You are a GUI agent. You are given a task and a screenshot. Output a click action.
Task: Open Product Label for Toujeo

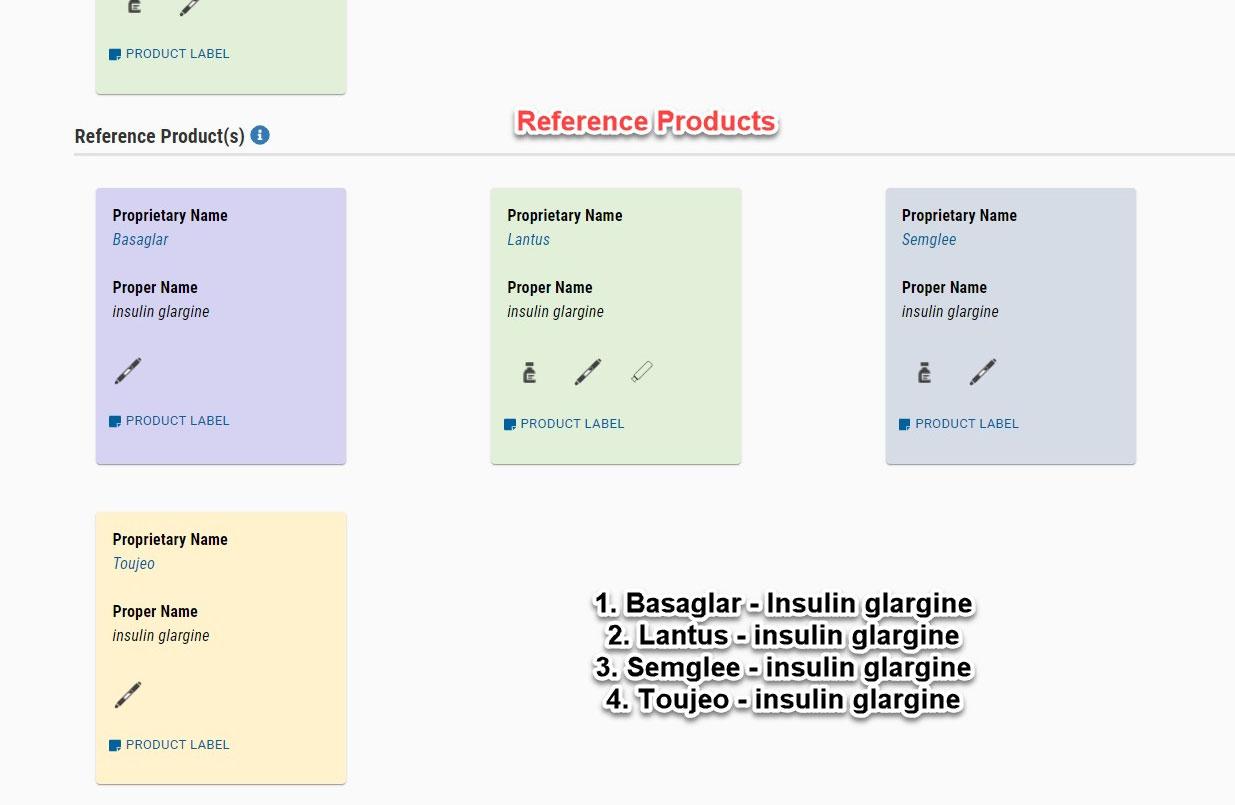[x=169, y=745]
